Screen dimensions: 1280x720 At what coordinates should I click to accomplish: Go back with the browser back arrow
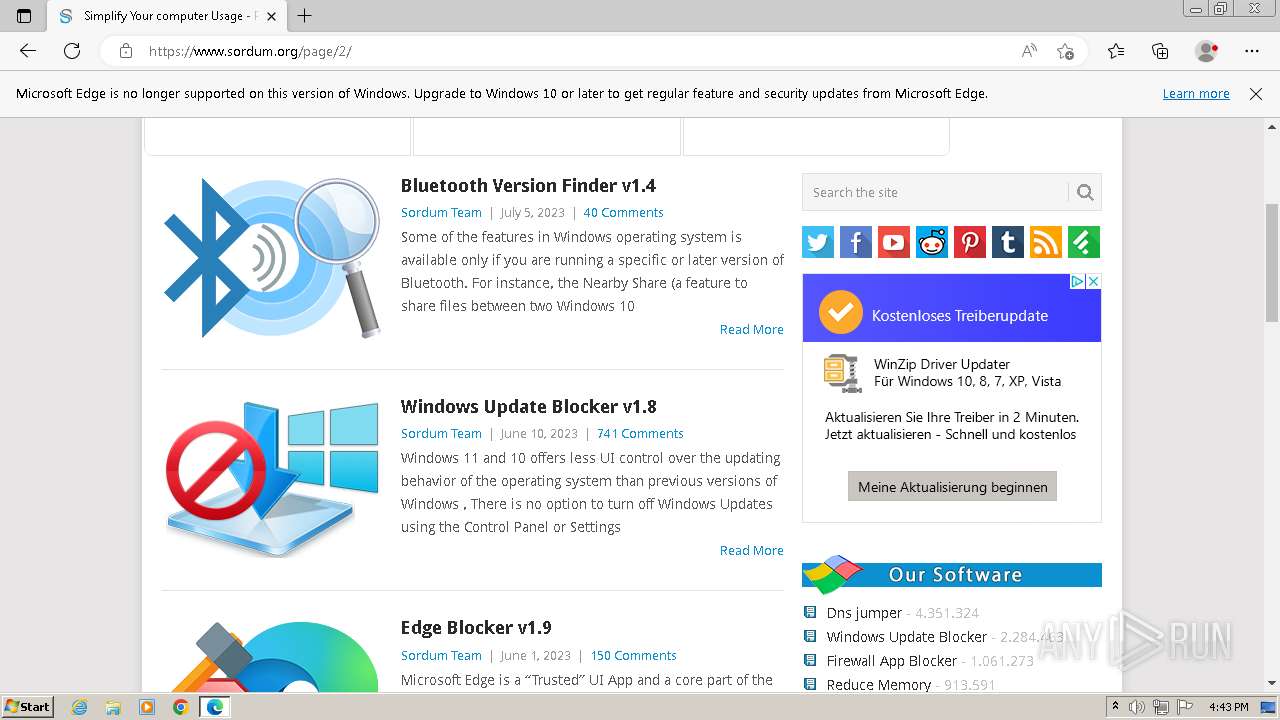(28, 51)
